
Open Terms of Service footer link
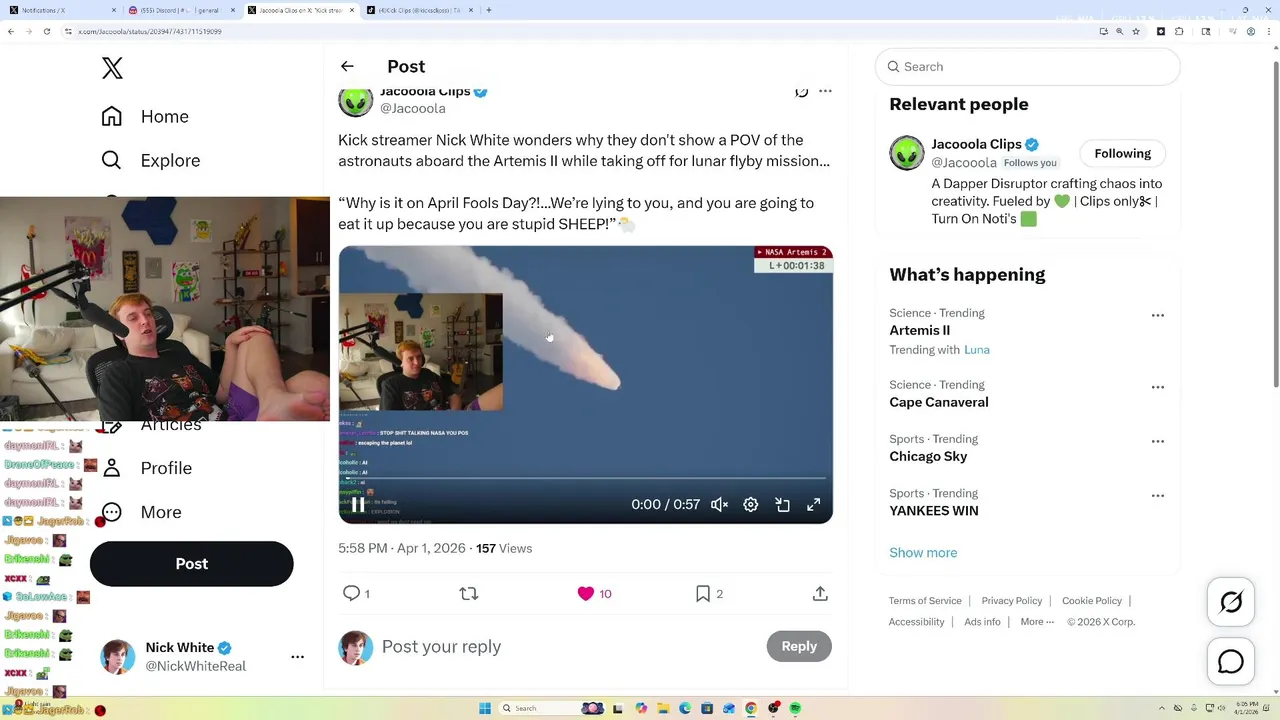coord(925,601)
